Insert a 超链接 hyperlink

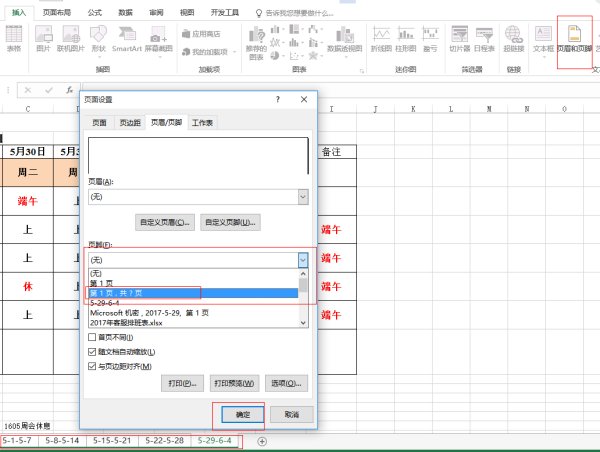click(x=514, y=39)
